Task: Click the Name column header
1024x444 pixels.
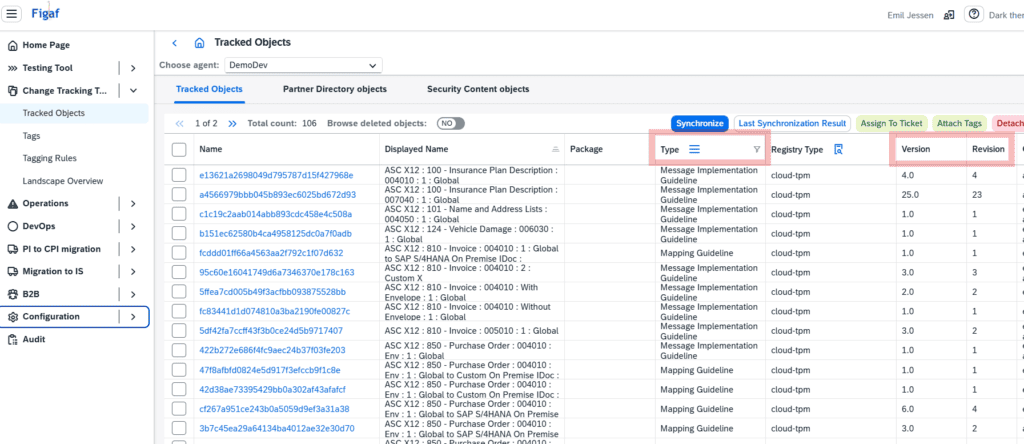Action: coord(210,150)
